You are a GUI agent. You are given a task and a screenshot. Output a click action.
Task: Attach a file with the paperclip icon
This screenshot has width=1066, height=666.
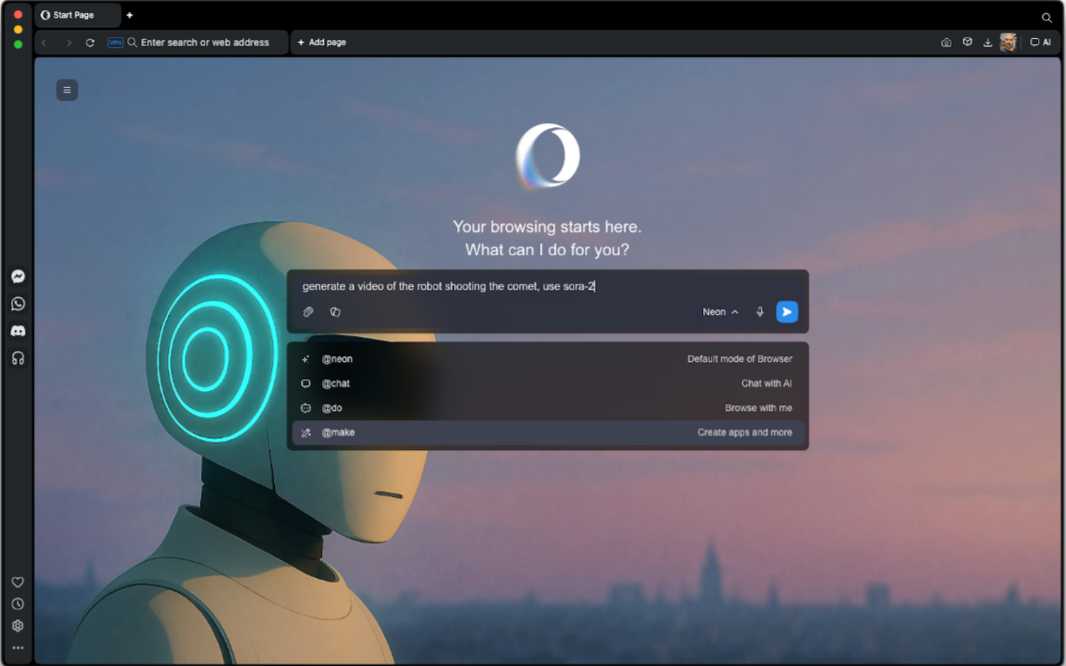(x=308, y=312)
